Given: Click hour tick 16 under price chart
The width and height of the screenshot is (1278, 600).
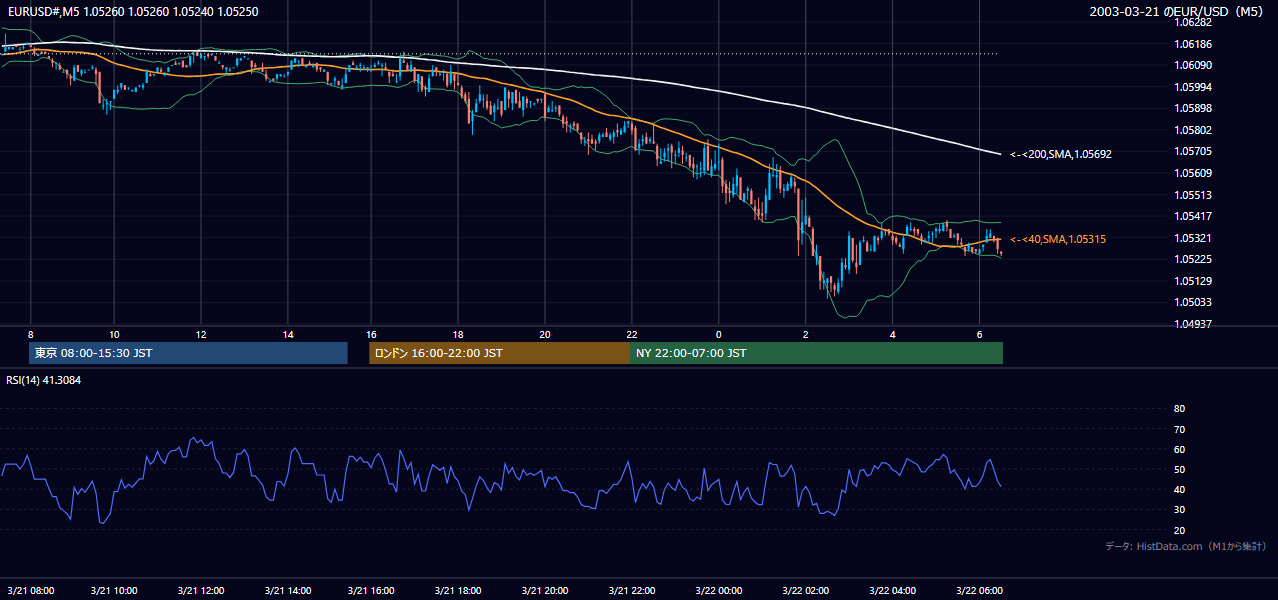Looking at the screenshot, I should click(x=371, y=334).
